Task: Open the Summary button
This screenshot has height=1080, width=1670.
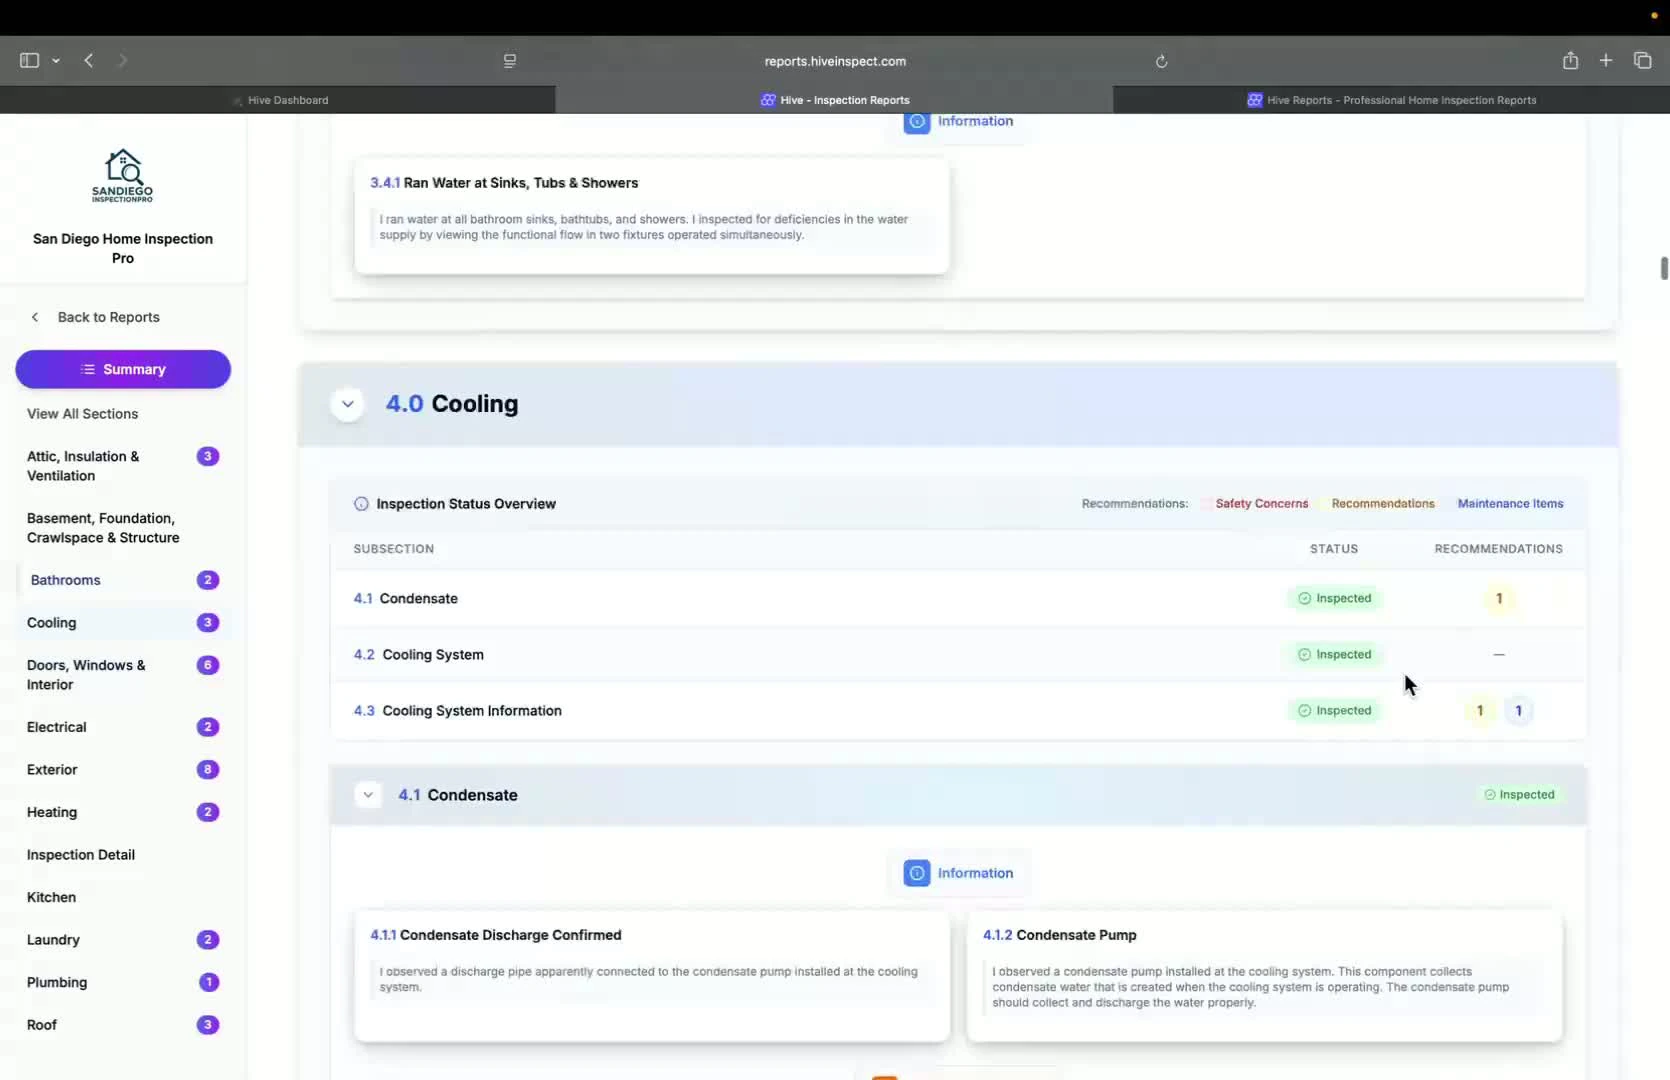Action: tap(123, 369)
